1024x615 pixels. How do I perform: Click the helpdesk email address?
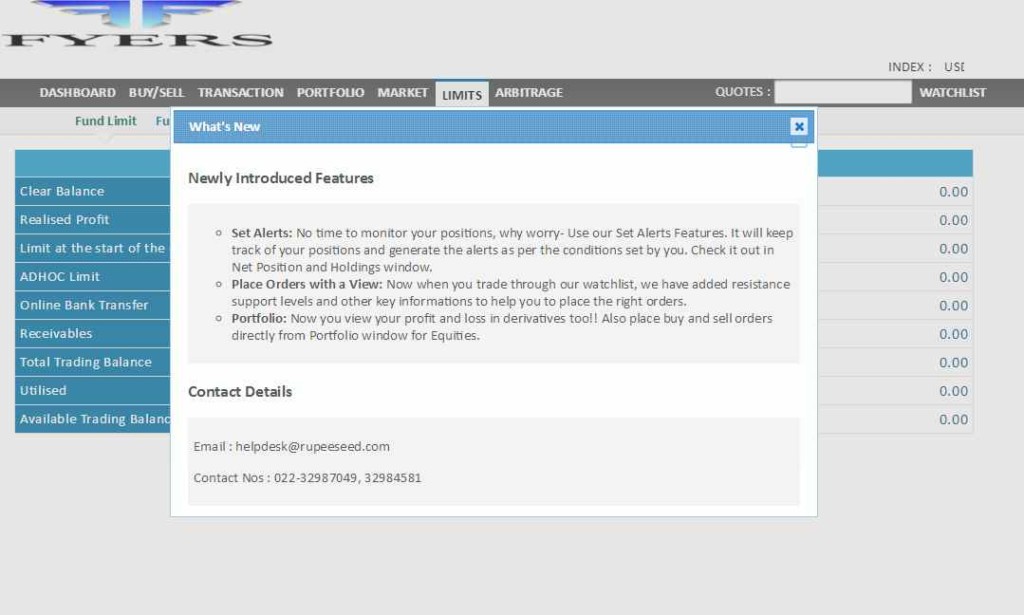point(312,447)
